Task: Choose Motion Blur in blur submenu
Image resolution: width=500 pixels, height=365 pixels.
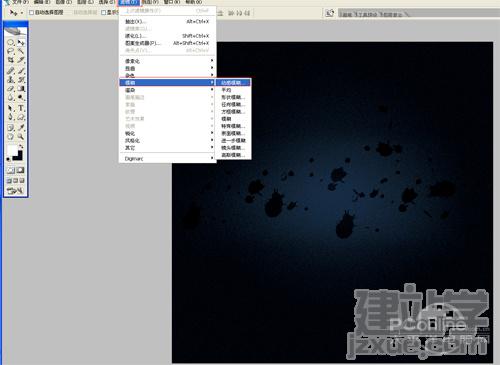Action: tap(233, 83)
